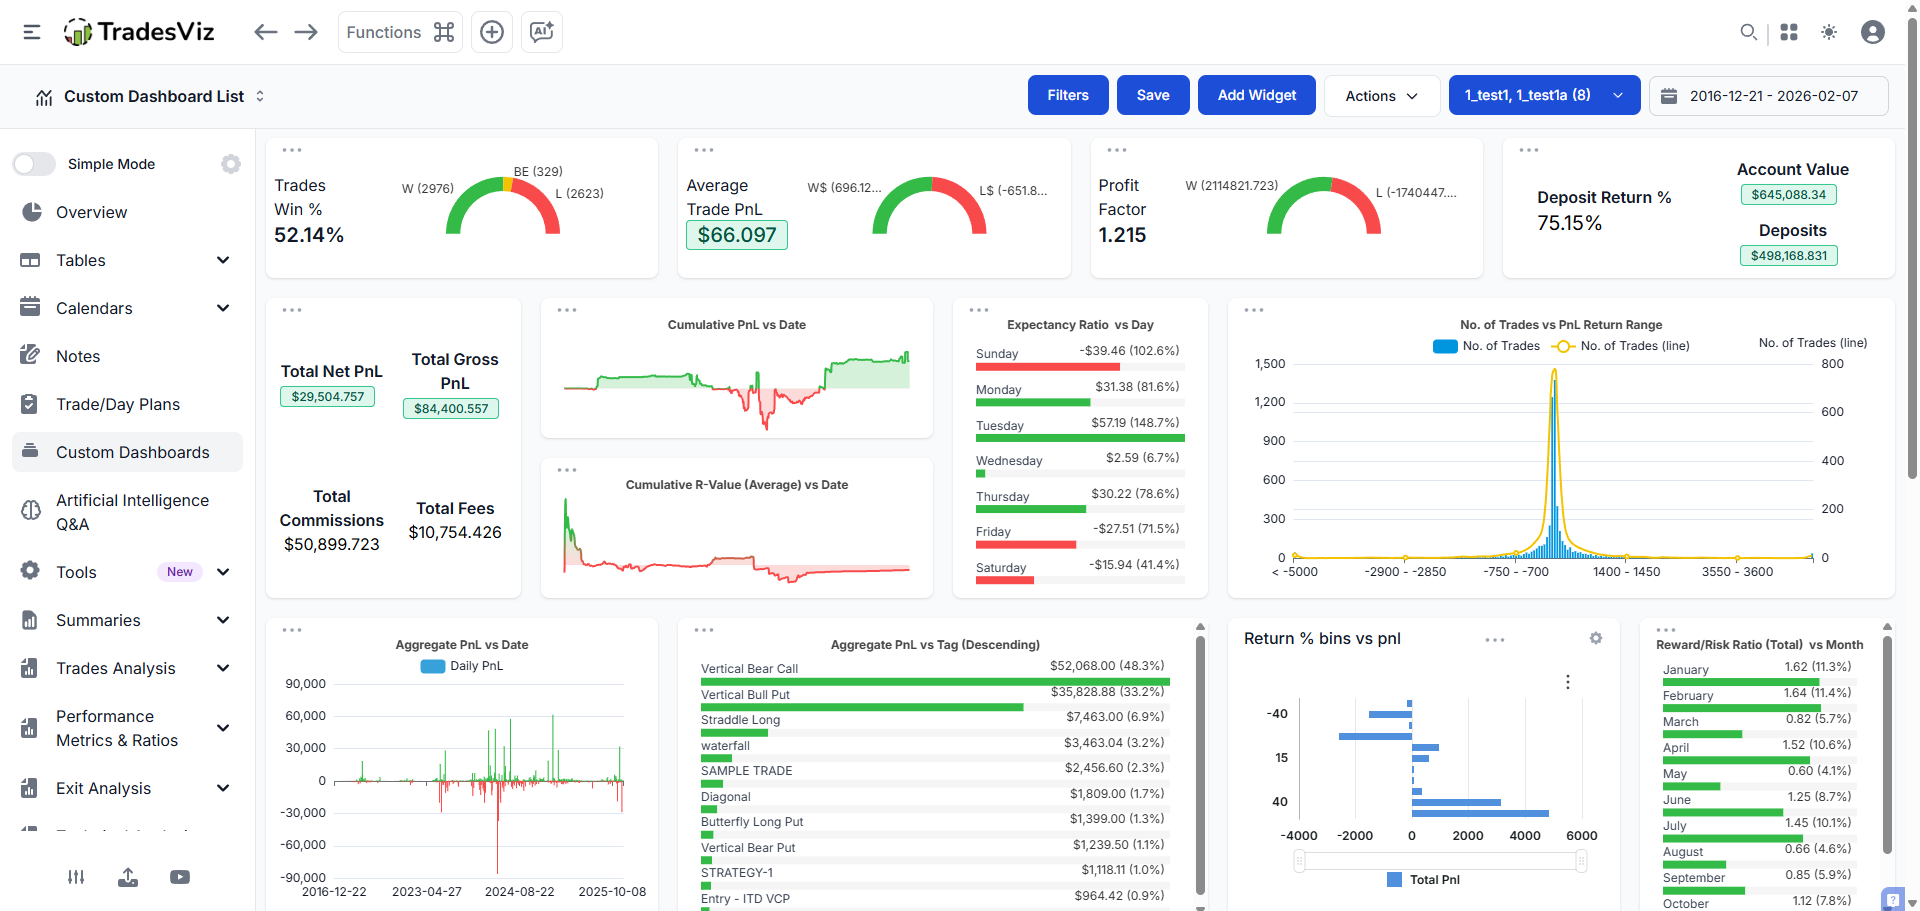The height and width of the screenshot is (911, 1920).
Task: Open the YouTube video icon in sidebar
Action: coord(180,877)
